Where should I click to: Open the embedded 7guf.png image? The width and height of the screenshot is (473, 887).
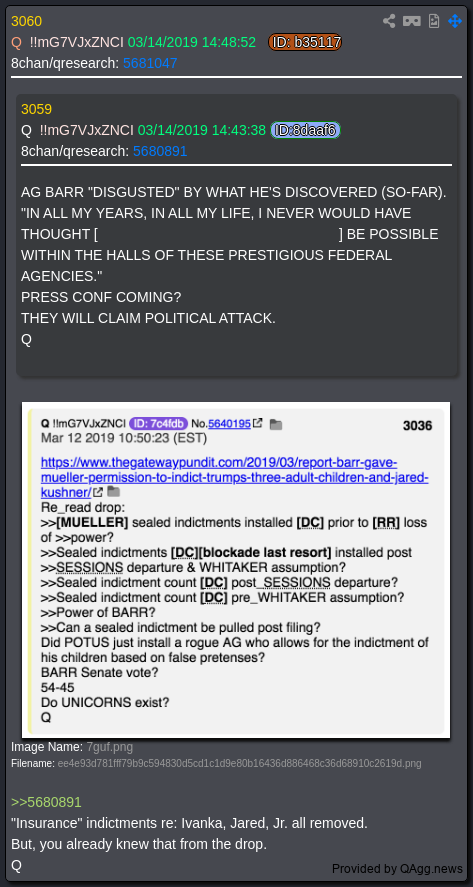(236, 570)
